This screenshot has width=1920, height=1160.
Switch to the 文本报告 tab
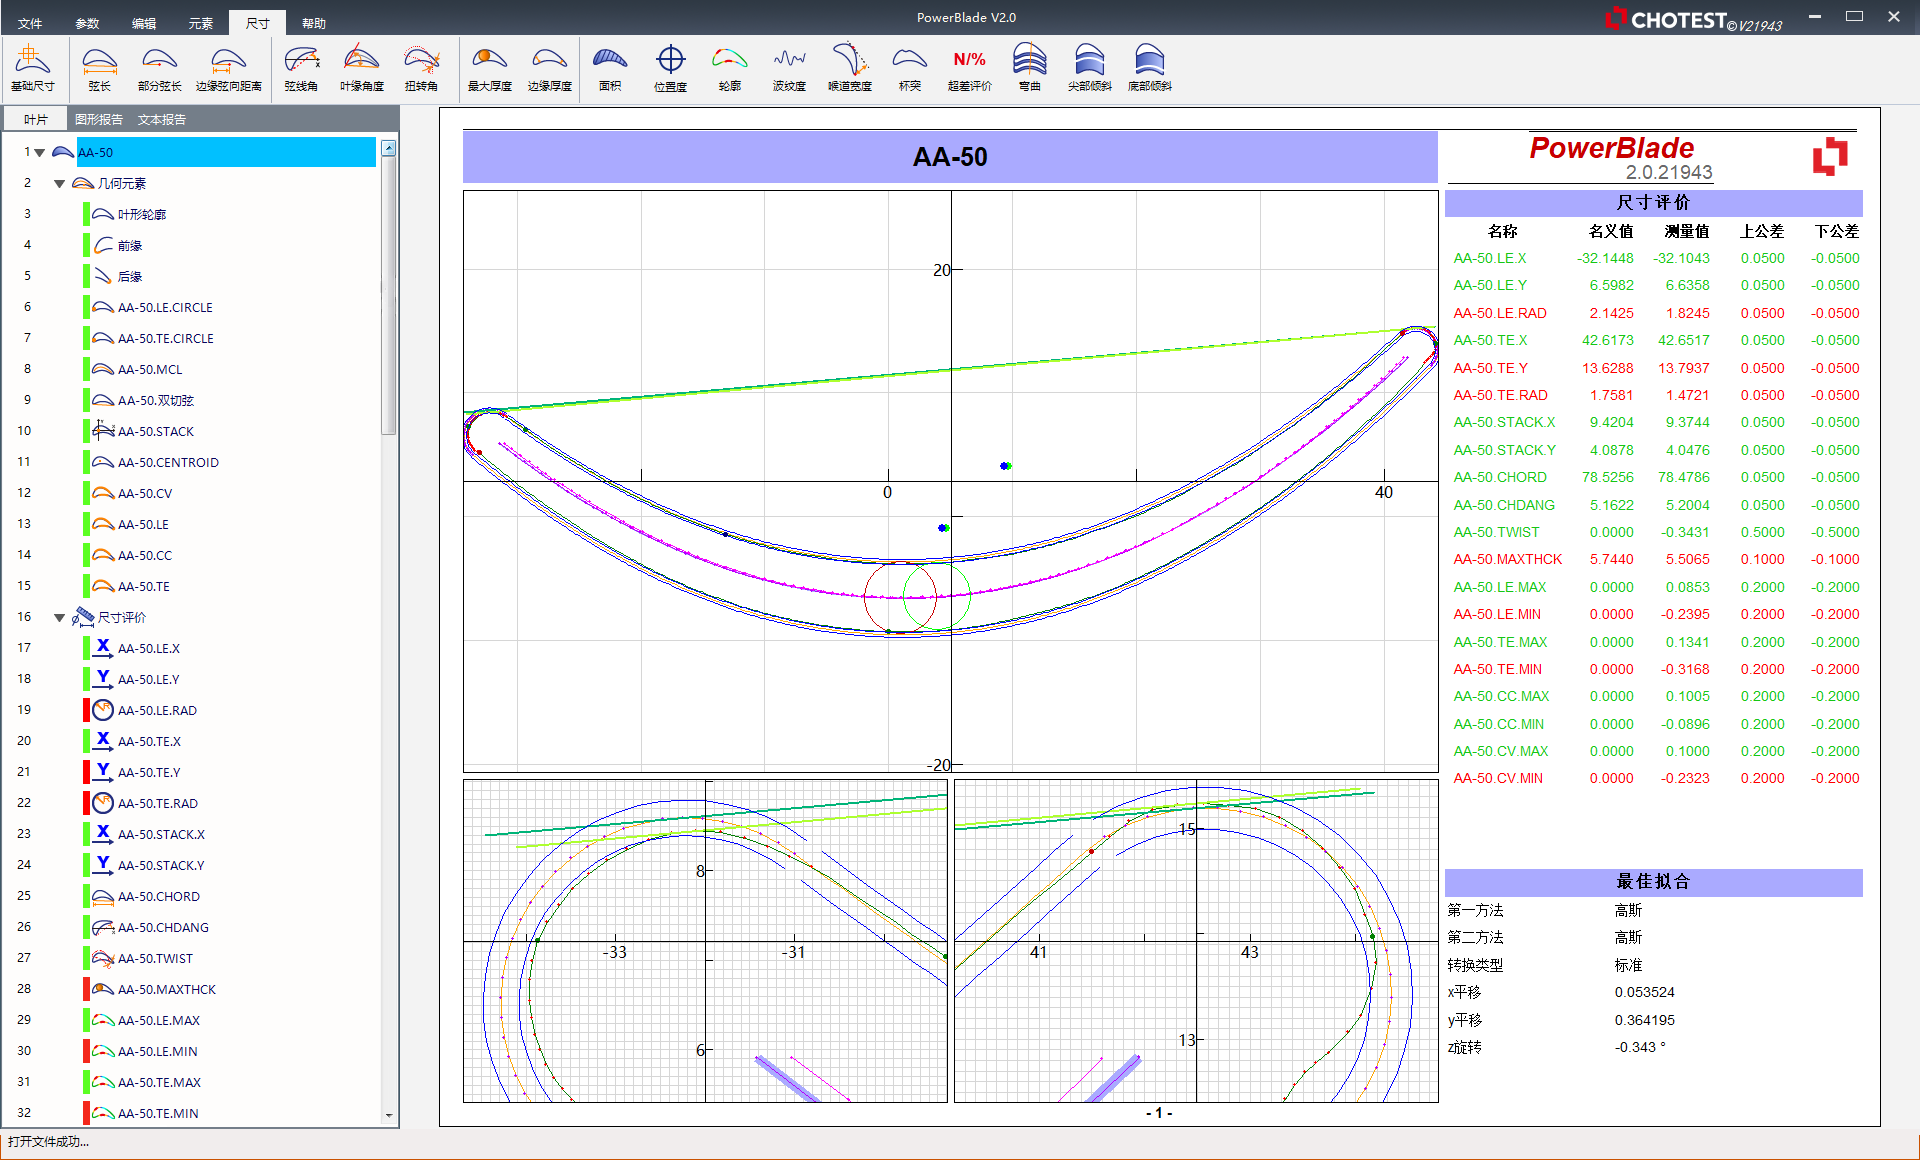162,119
